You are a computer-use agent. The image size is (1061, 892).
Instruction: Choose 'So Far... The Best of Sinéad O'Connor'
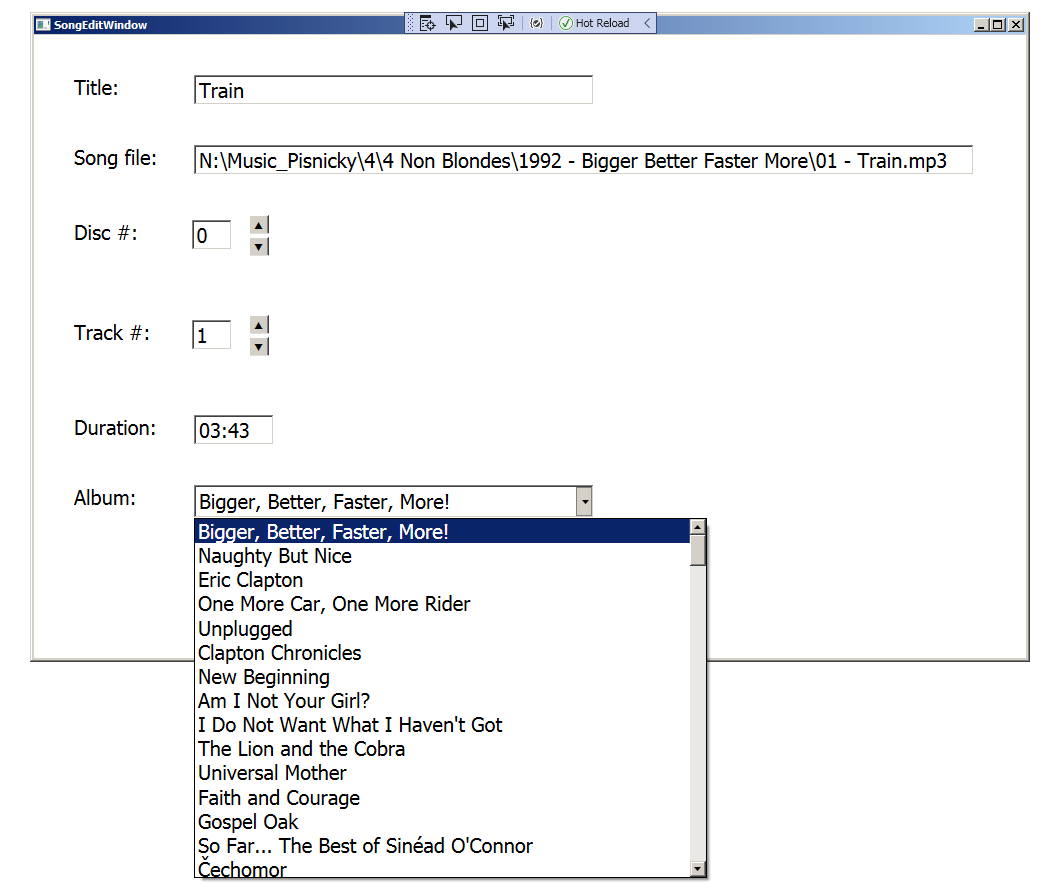[443, 847]
